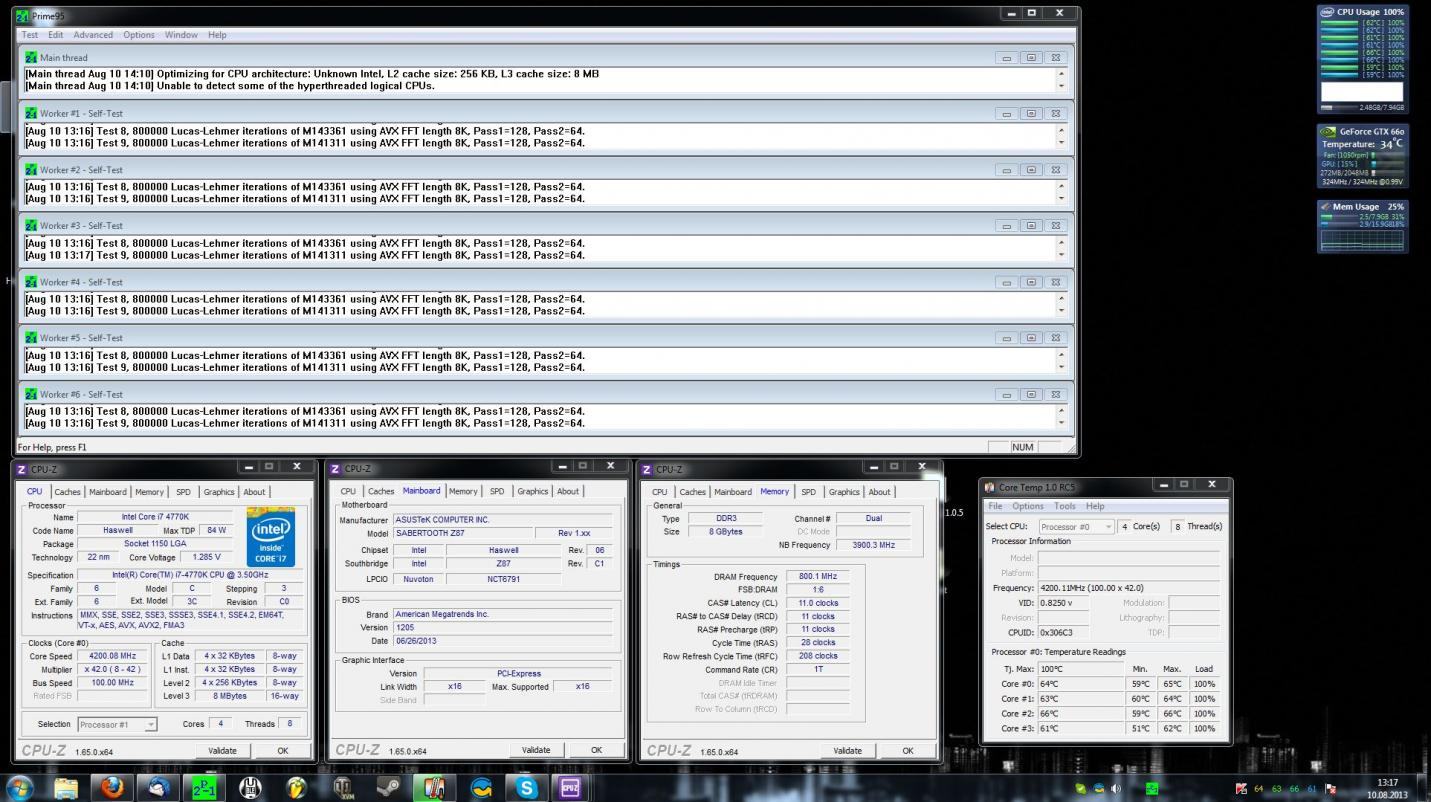This screenshot has width=1431, height=802.
Task: Click the Prime95 main window title icon
Action: pyautogui.click(x=24, y=15)
